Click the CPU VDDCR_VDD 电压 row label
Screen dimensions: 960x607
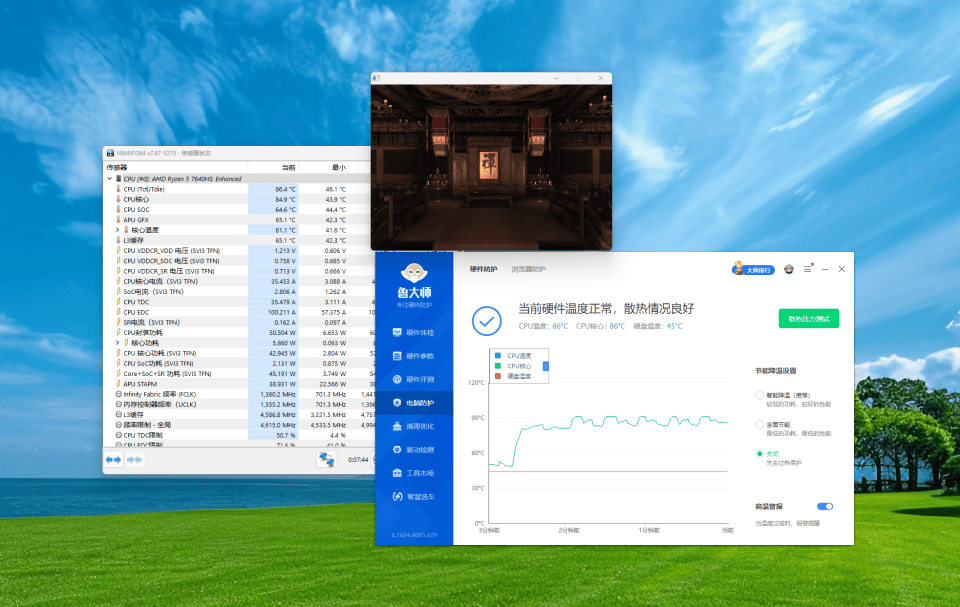[x=171, y=251]
